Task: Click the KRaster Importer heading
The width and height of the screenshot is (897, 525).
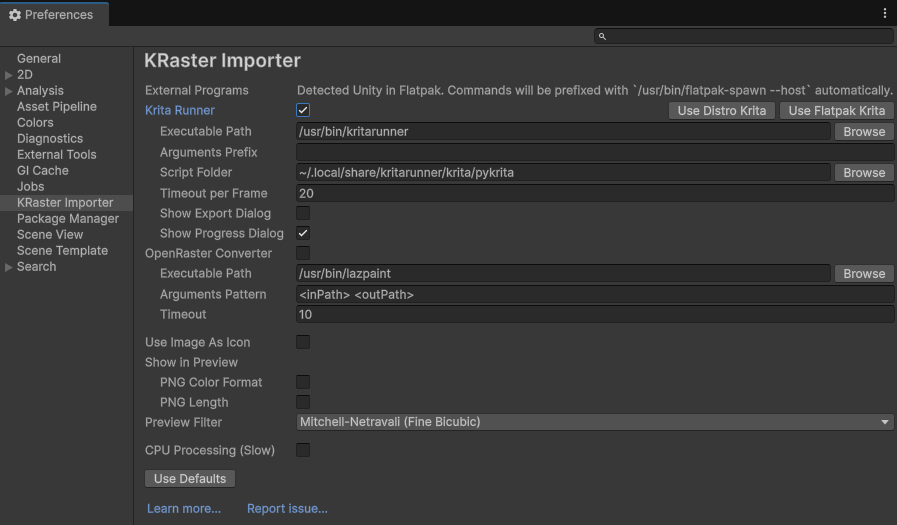Action: [x=223, y=61]
